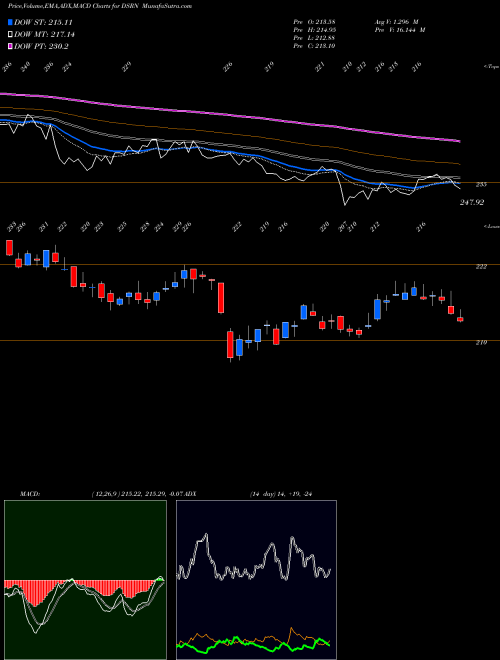
Task: Click the 235 price level label
Action: pos(481,184)
